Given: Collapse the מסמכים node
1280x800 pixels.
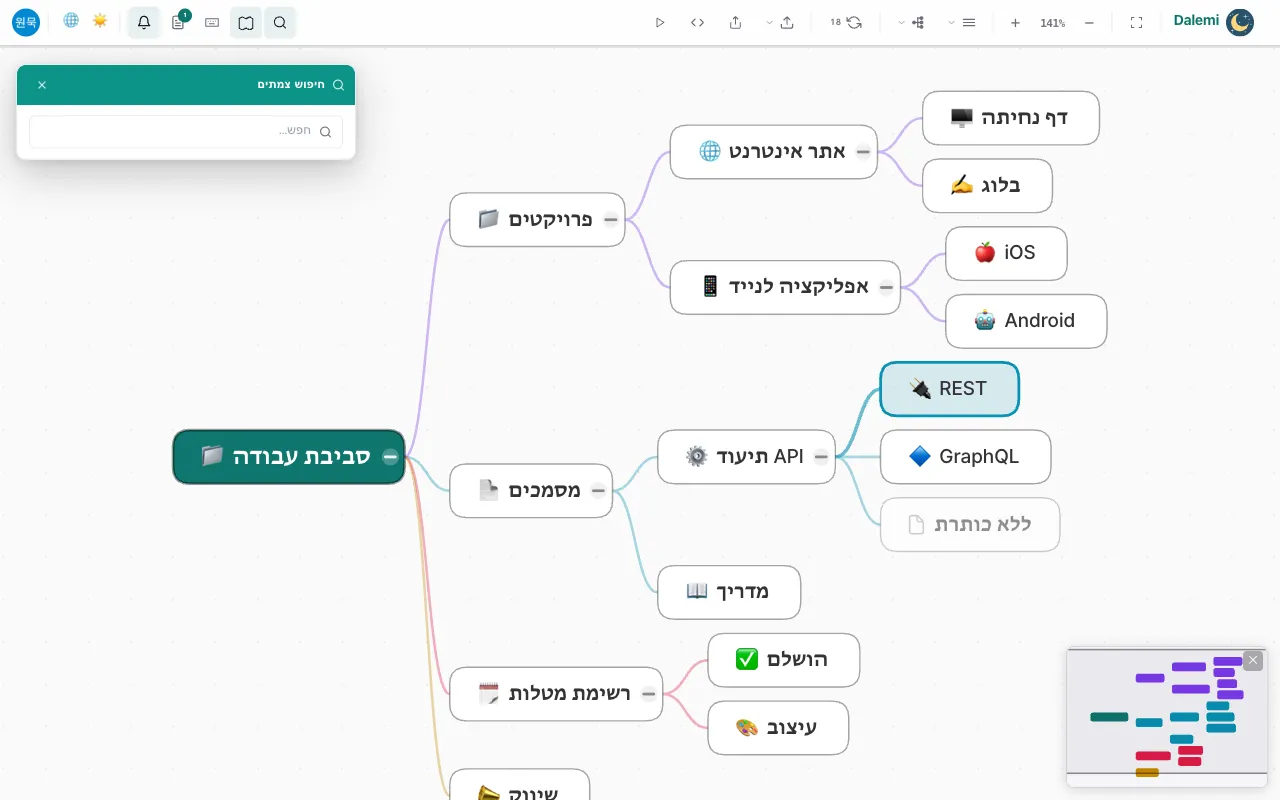Looking at the screenshot, I should pos(598,491).
